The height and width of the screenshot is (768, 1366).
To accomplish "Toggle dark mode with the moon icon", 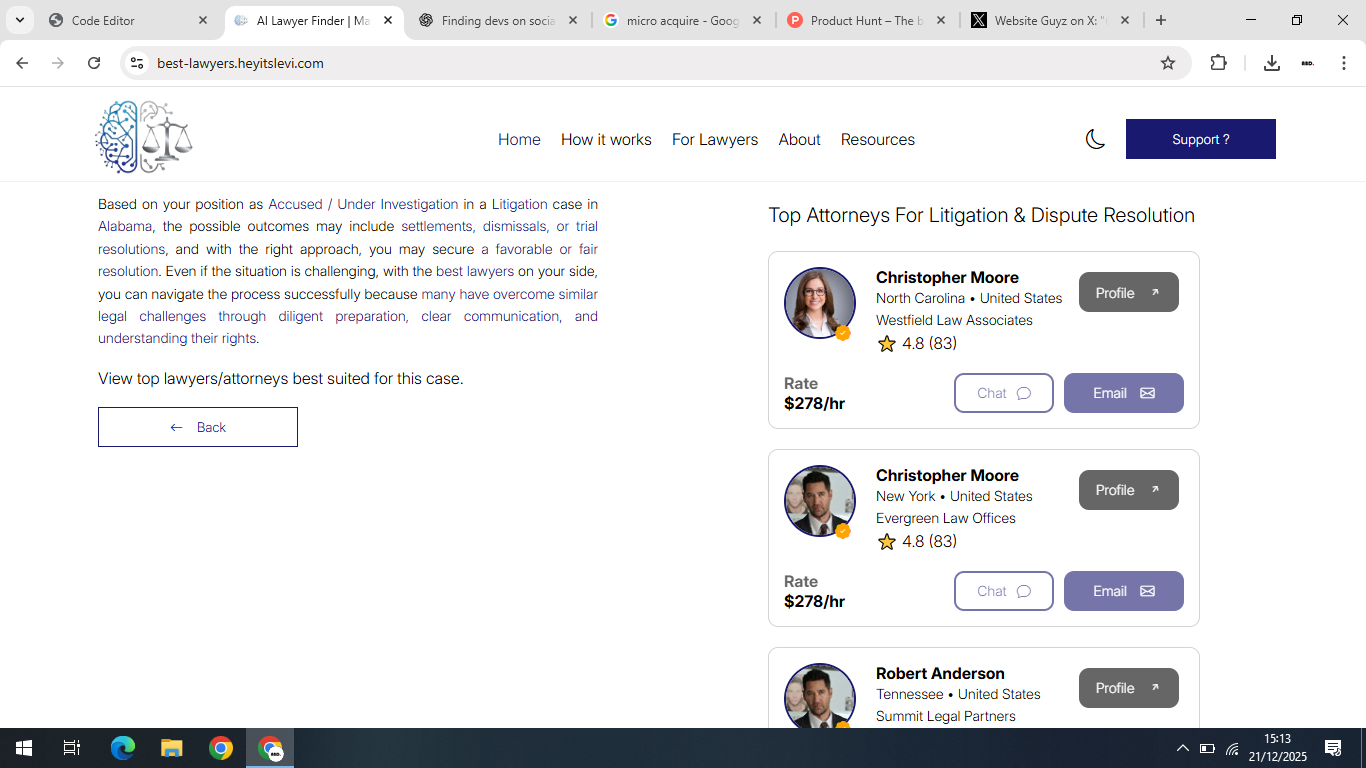I will pyautogui.click(x=1095, y=139).
